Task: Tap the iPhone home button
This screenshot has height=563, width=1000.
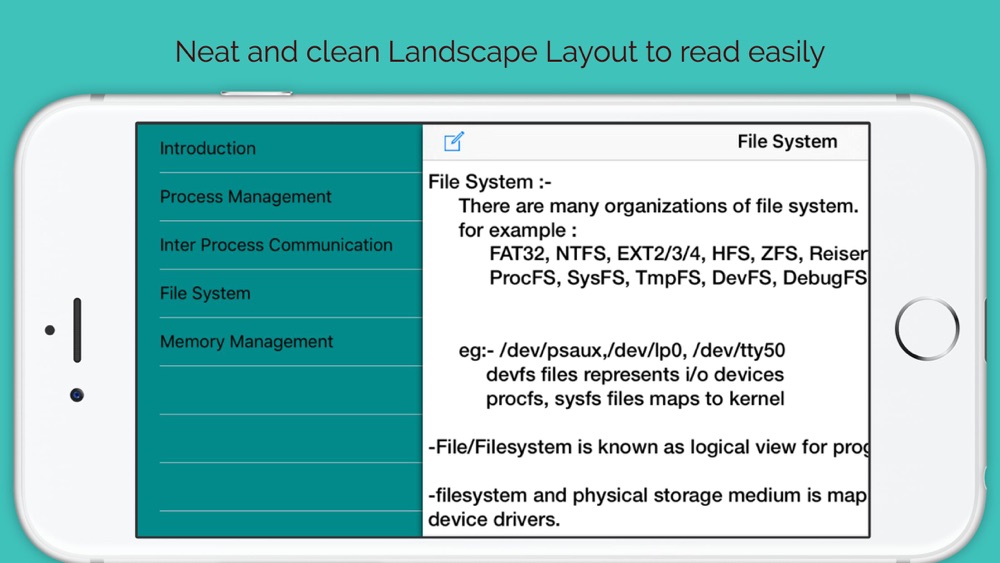Action: point(927,329)
